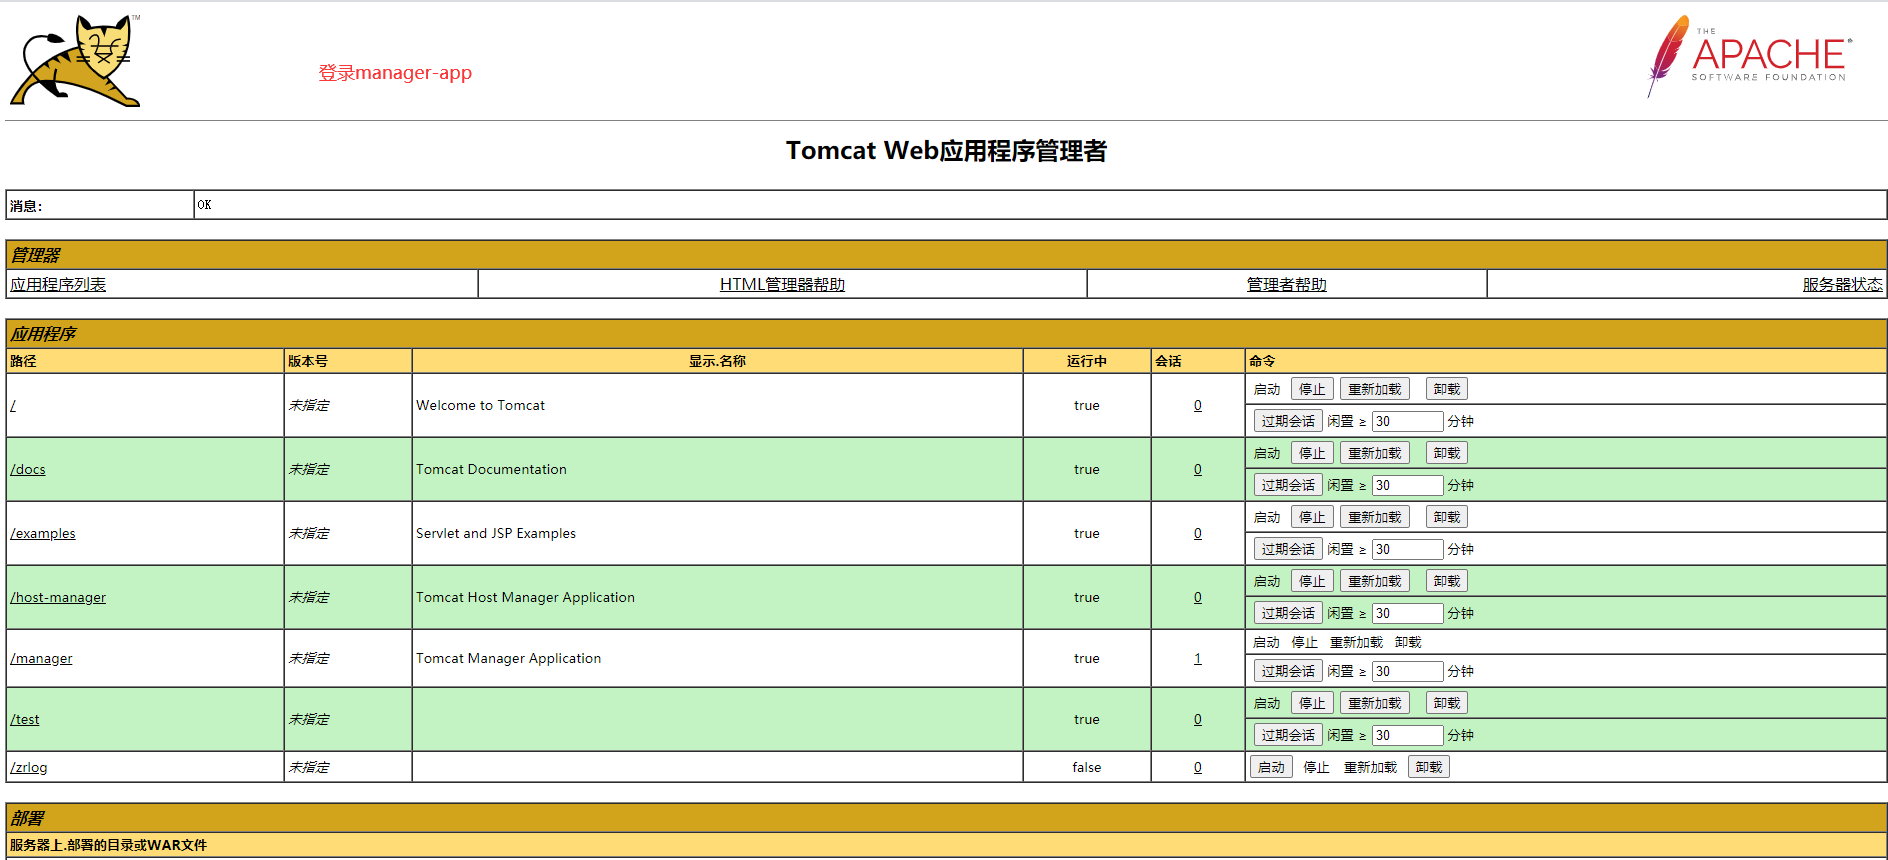This screenshot has height=860, width=1888.
Task: Focus idle minutes field for /host-manager
Action: (x=1407, y=613)
